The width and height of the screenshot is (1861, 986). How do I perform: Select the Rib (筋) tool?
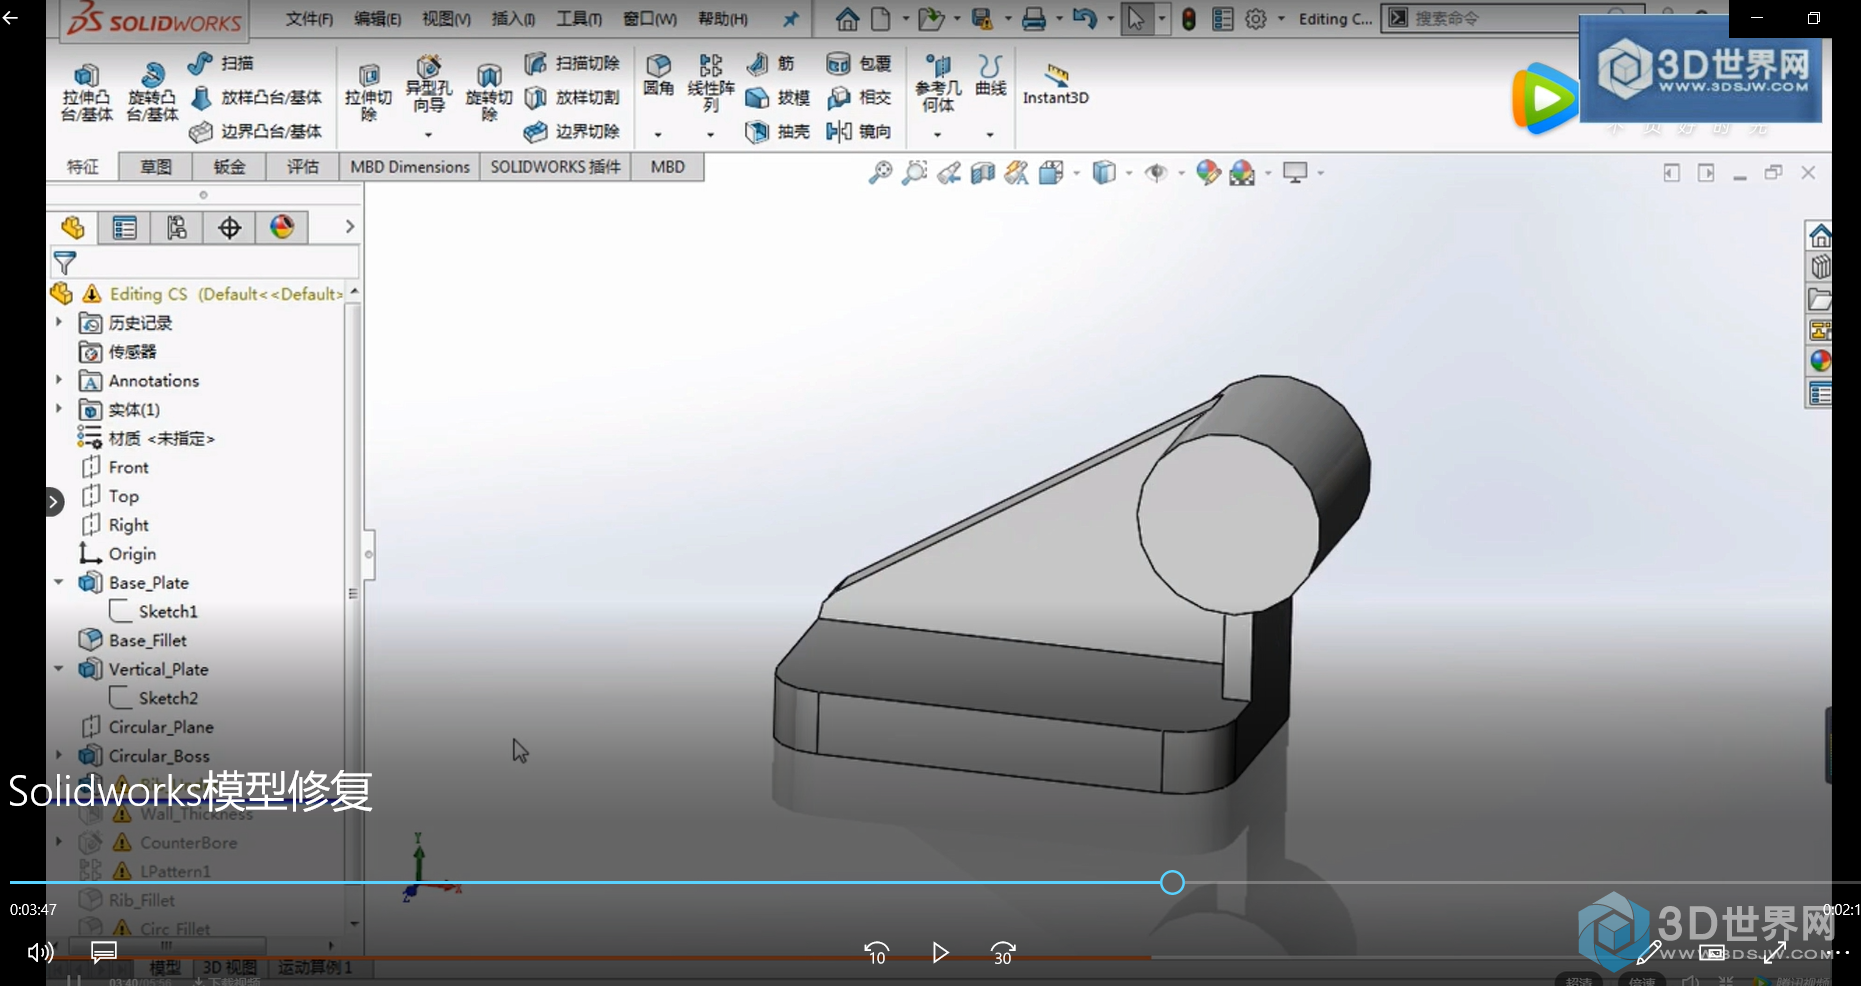point(770,64)
